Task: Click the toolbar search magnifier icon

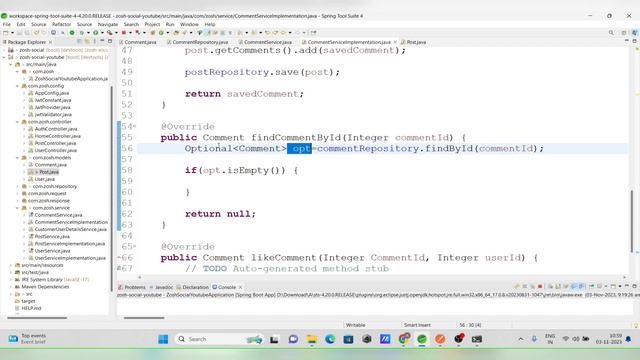Action: pyautogui.click(x=611, y=33)
